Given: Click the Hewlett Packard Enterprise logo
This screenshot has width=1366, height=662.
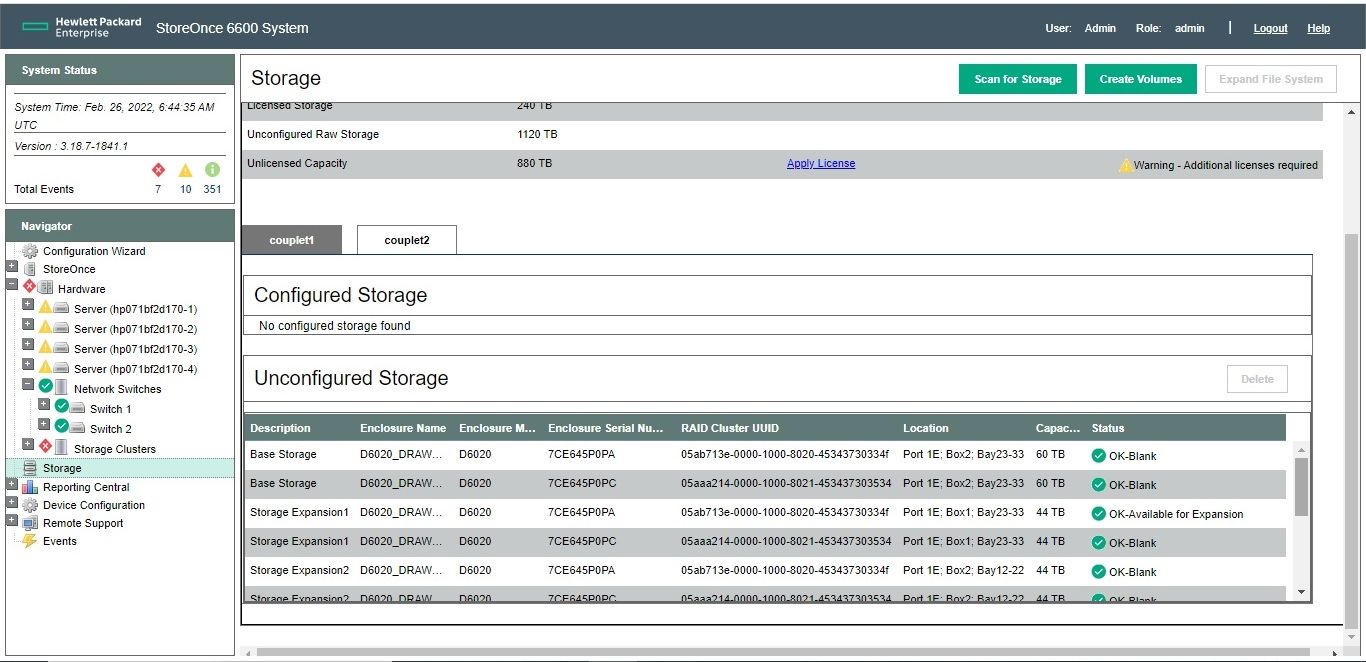Looking at the screenshot, I should click(x=82, y=27).
